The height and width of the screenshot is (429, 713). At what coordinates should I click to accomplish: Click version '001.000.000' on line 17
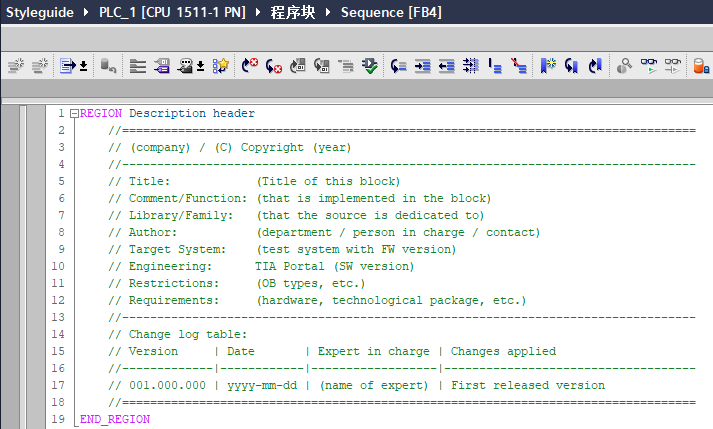tap(167, 385)
